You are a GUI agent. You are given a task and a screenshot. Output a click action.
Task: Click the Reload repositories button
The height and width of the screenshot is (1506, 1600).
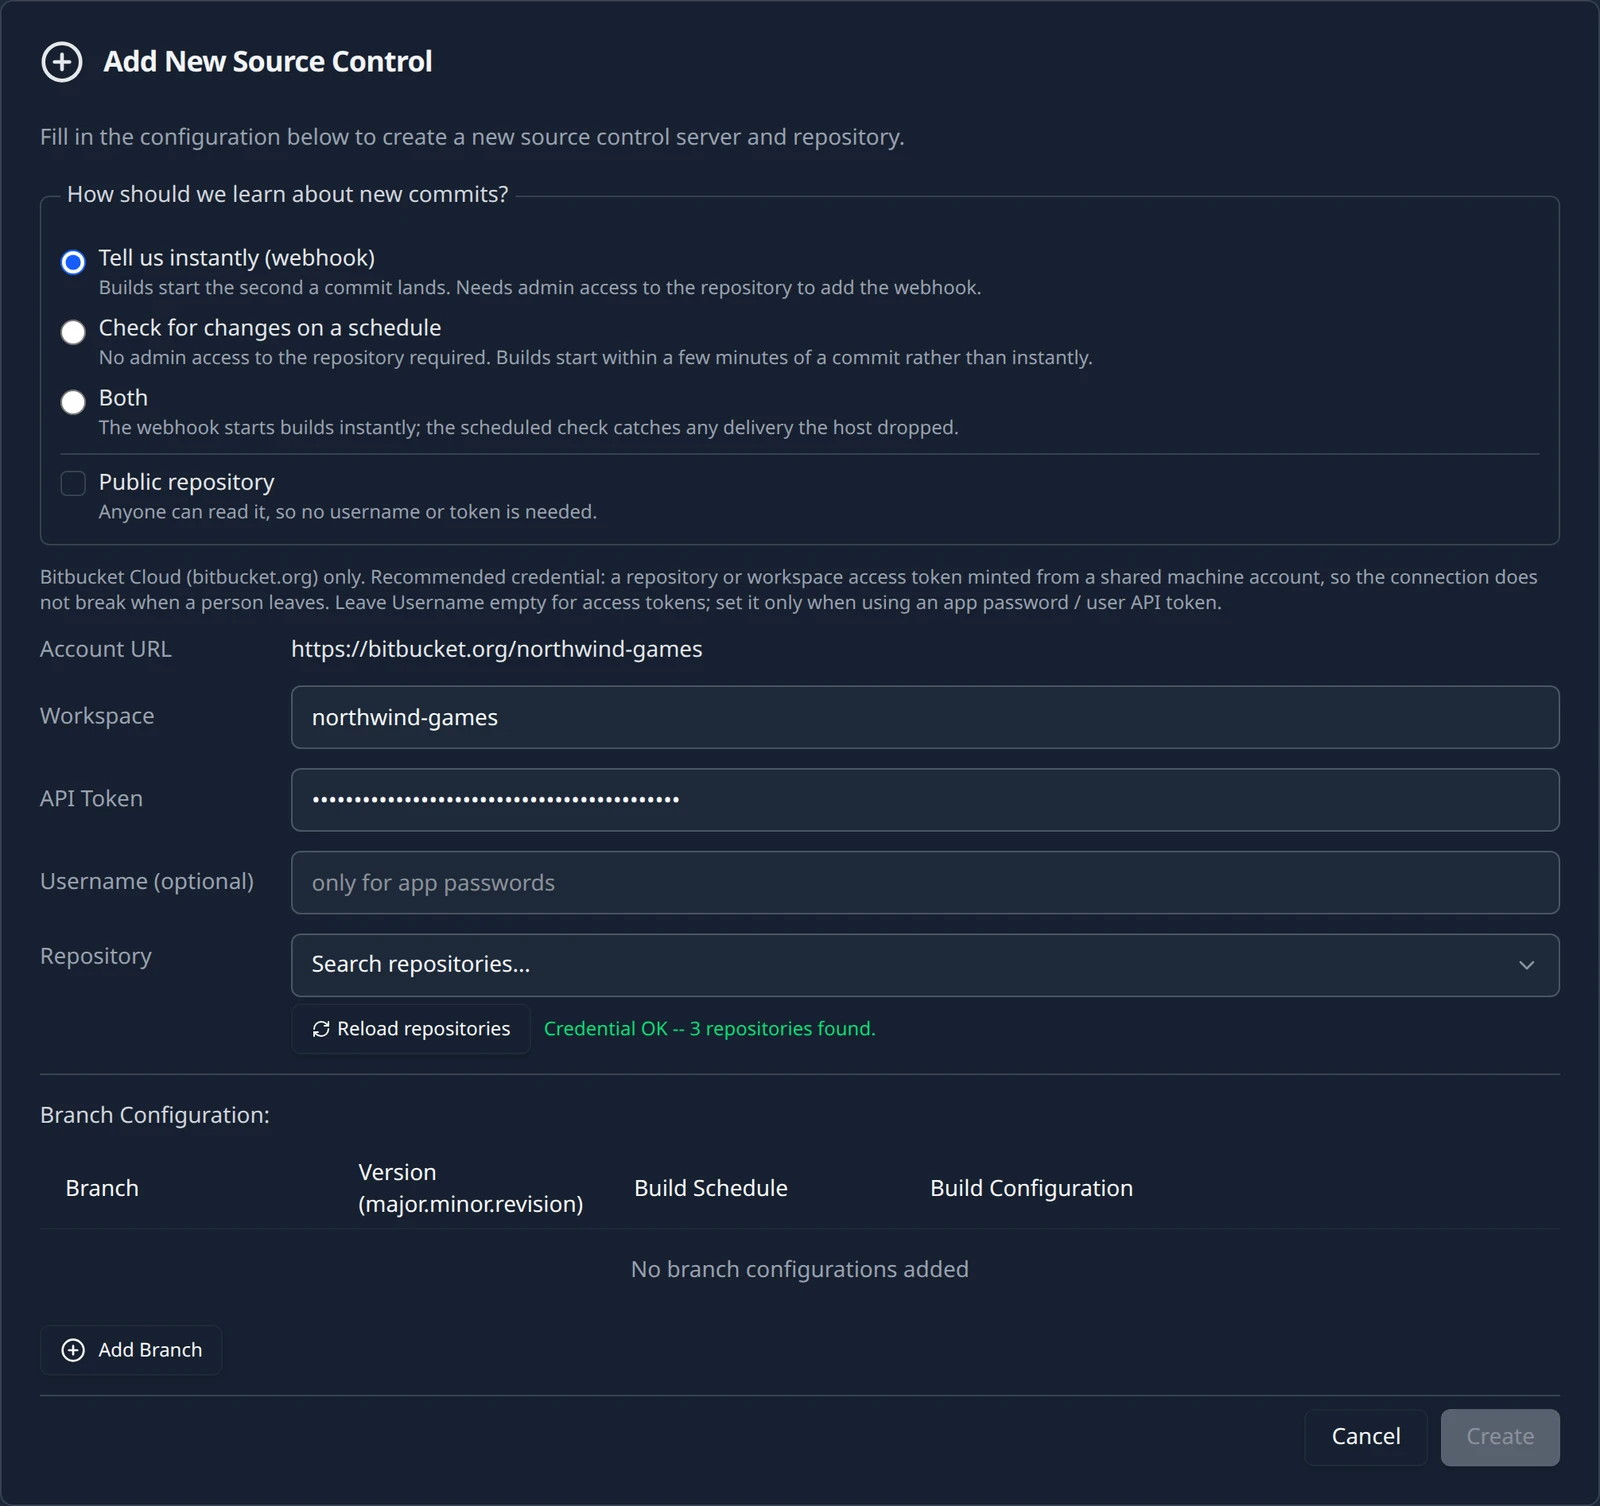pyautogui.click(x=411, y=1029)
